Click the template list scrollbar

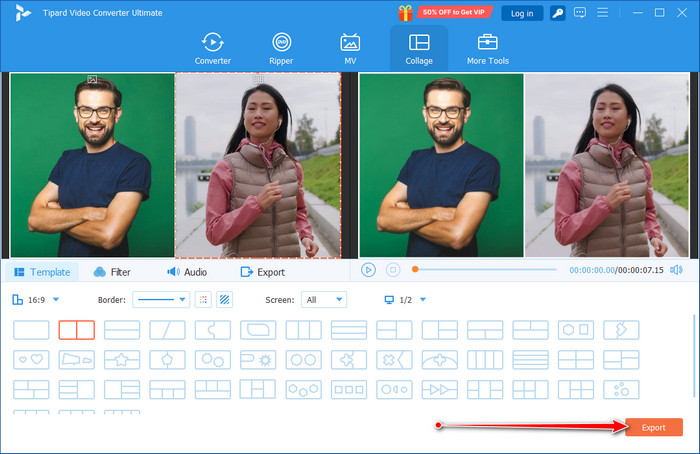[x=693, y=356]
